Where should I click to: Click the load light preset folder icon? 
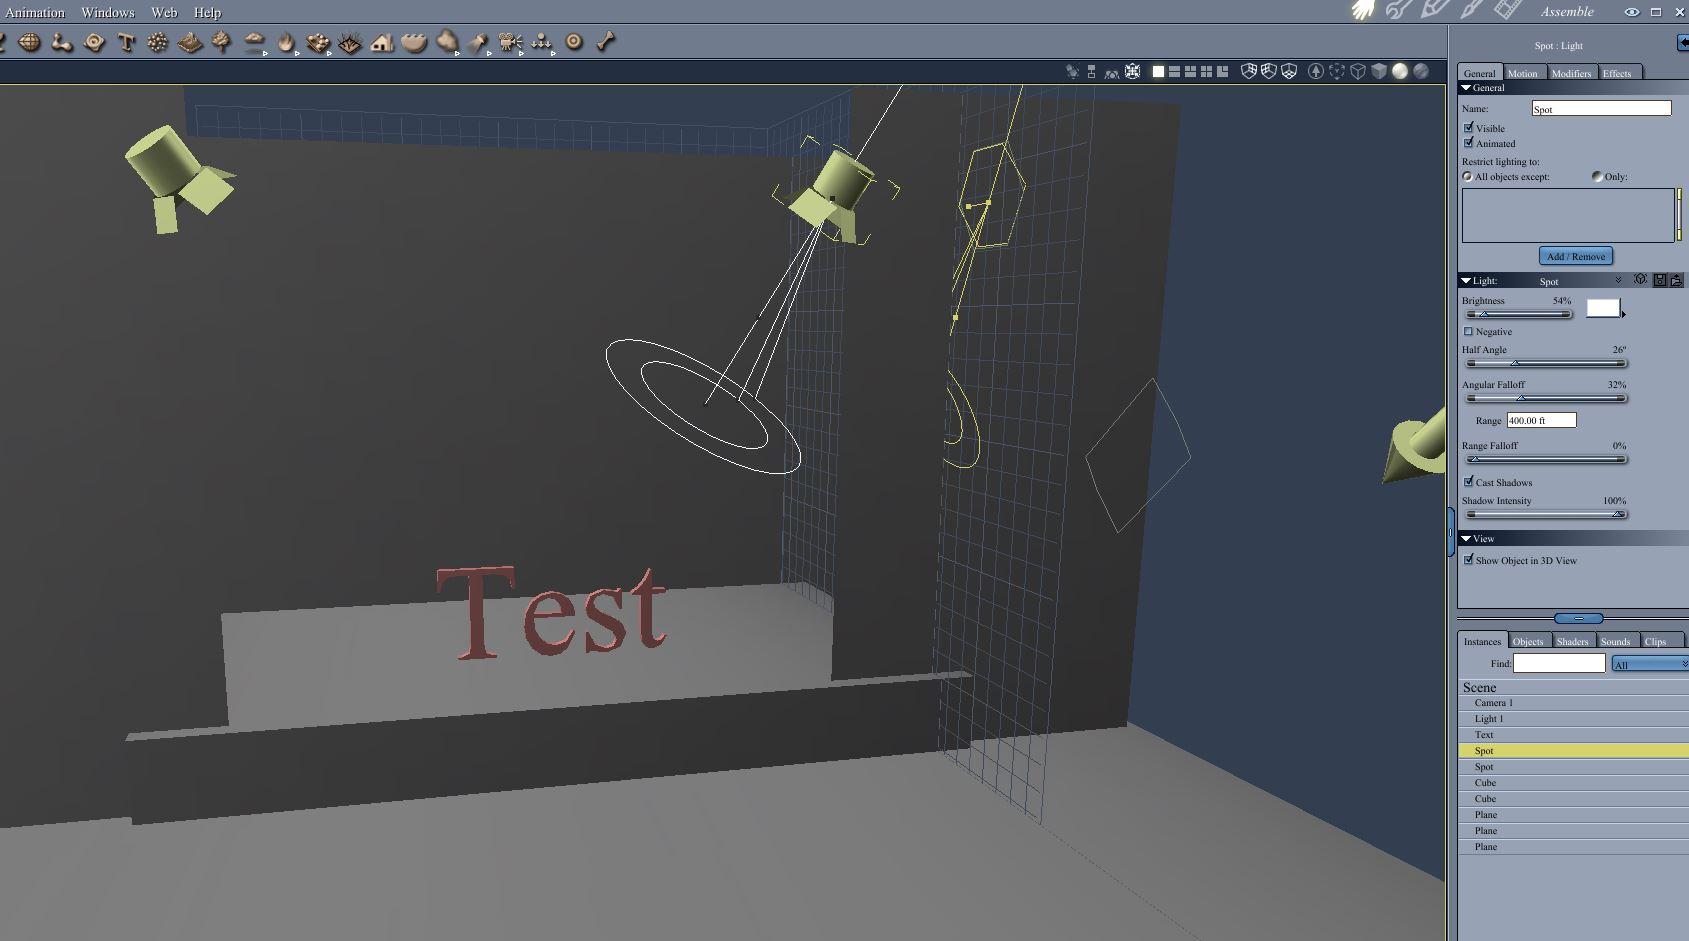(x=1677, y=280)
